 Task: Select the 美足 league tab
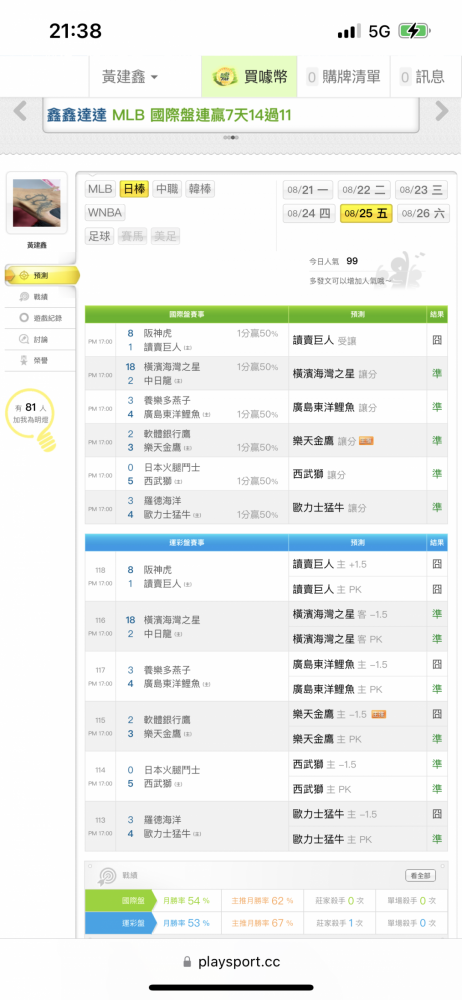point(166,237)
